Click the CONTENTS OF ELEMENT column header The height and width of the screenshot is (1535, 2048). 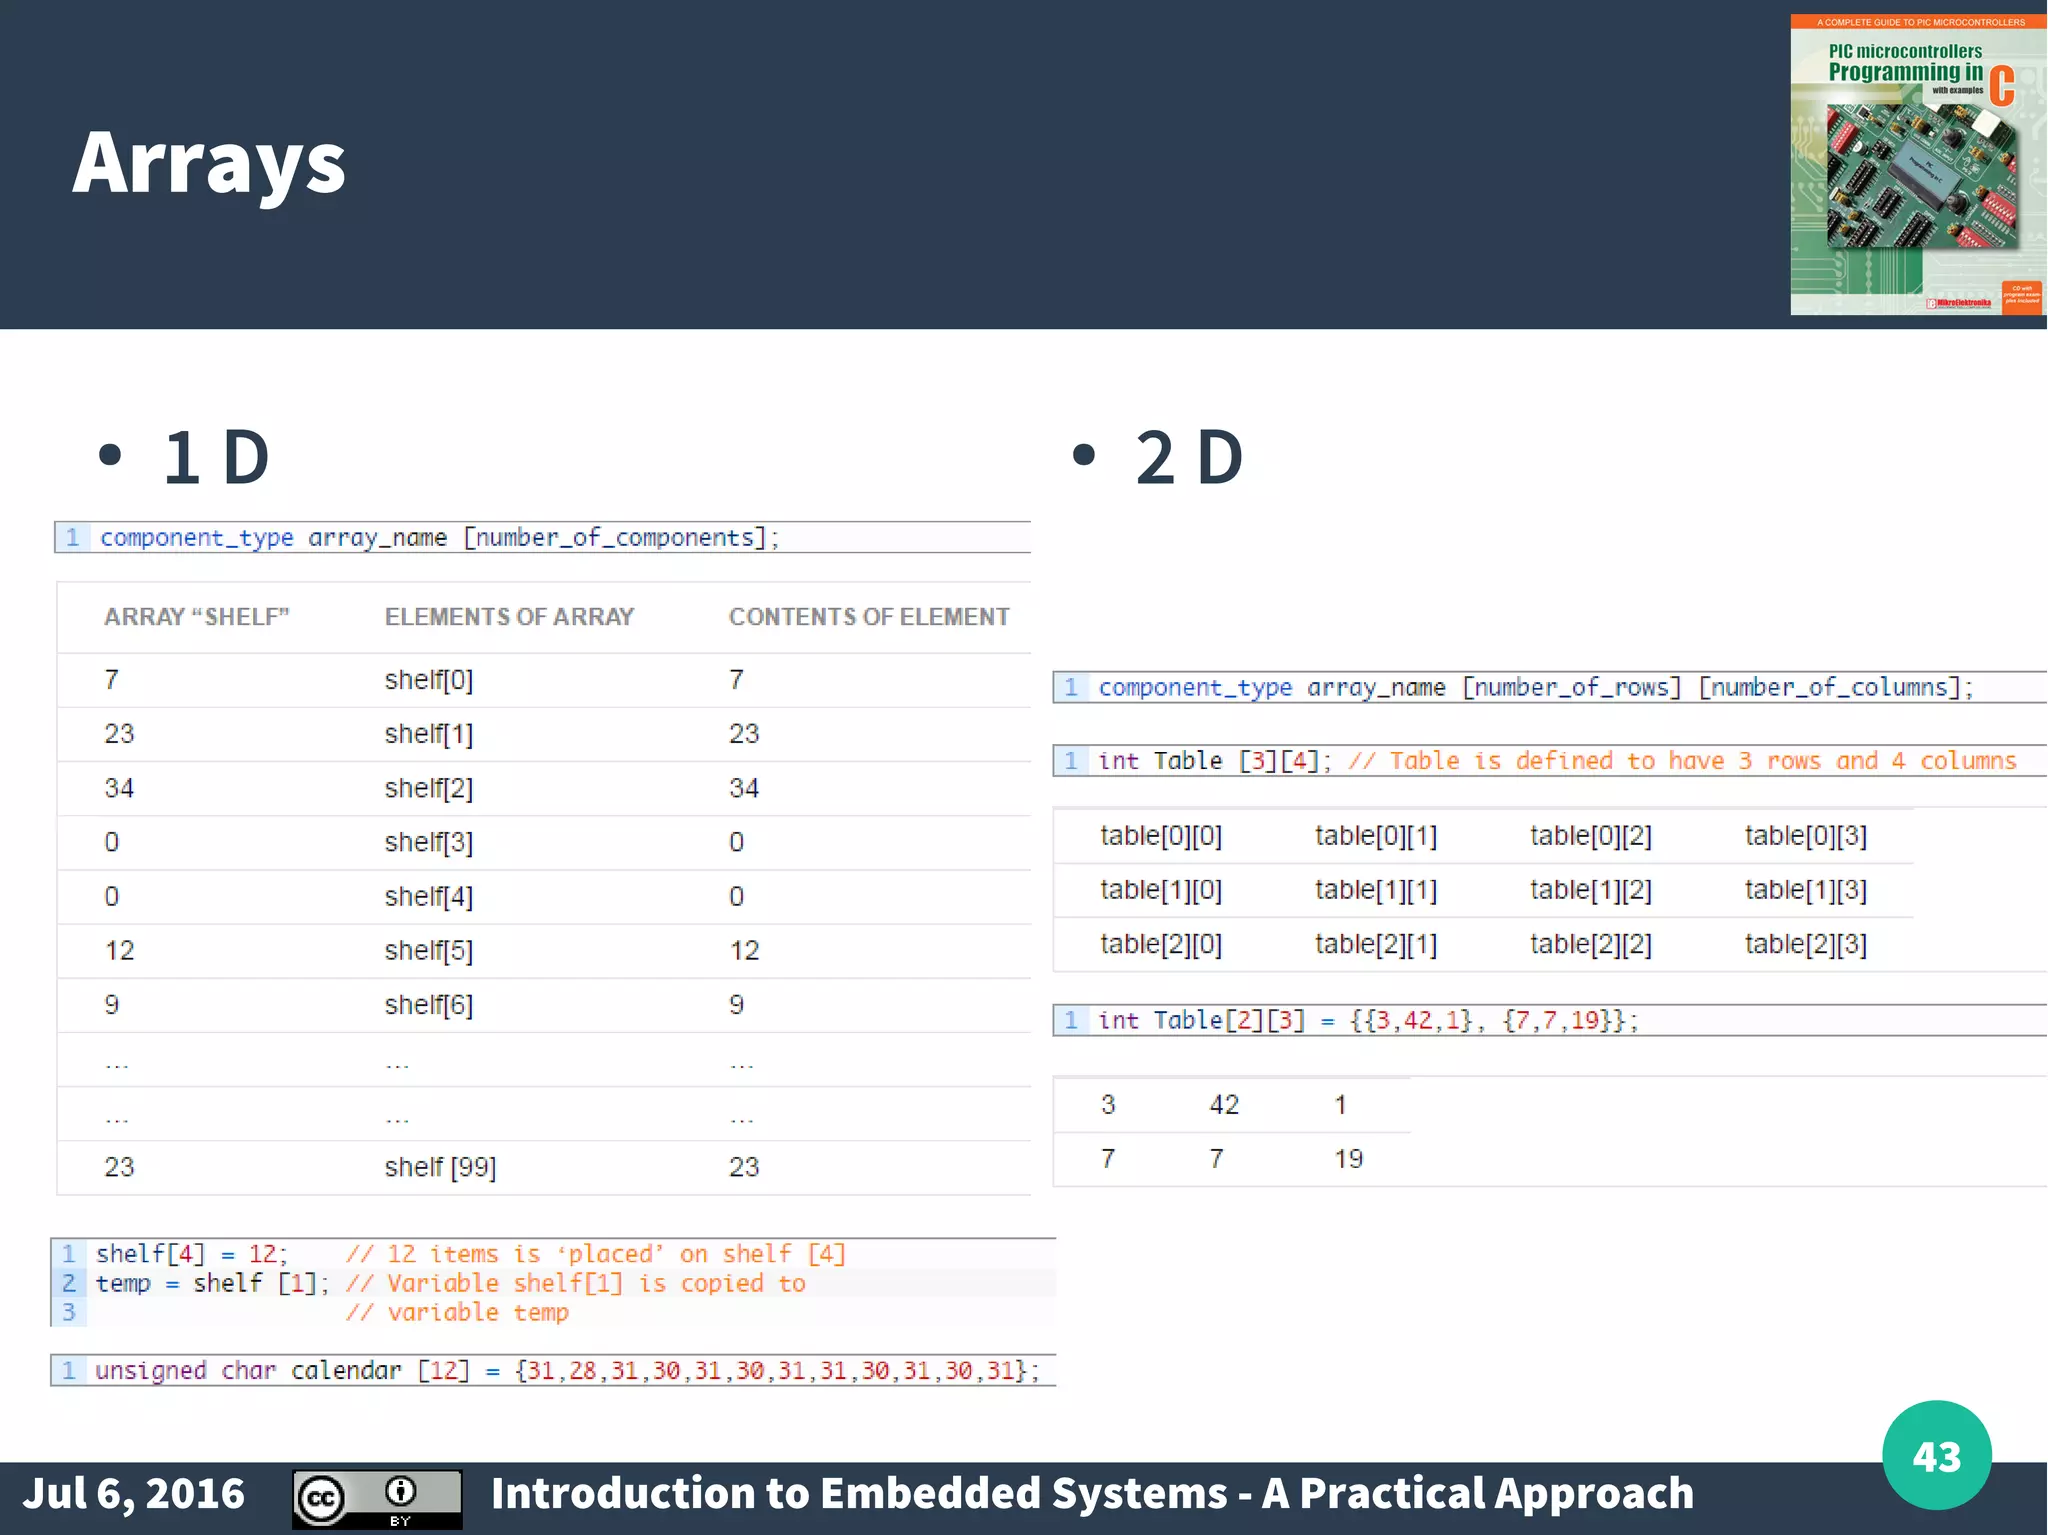click(869, 617)
